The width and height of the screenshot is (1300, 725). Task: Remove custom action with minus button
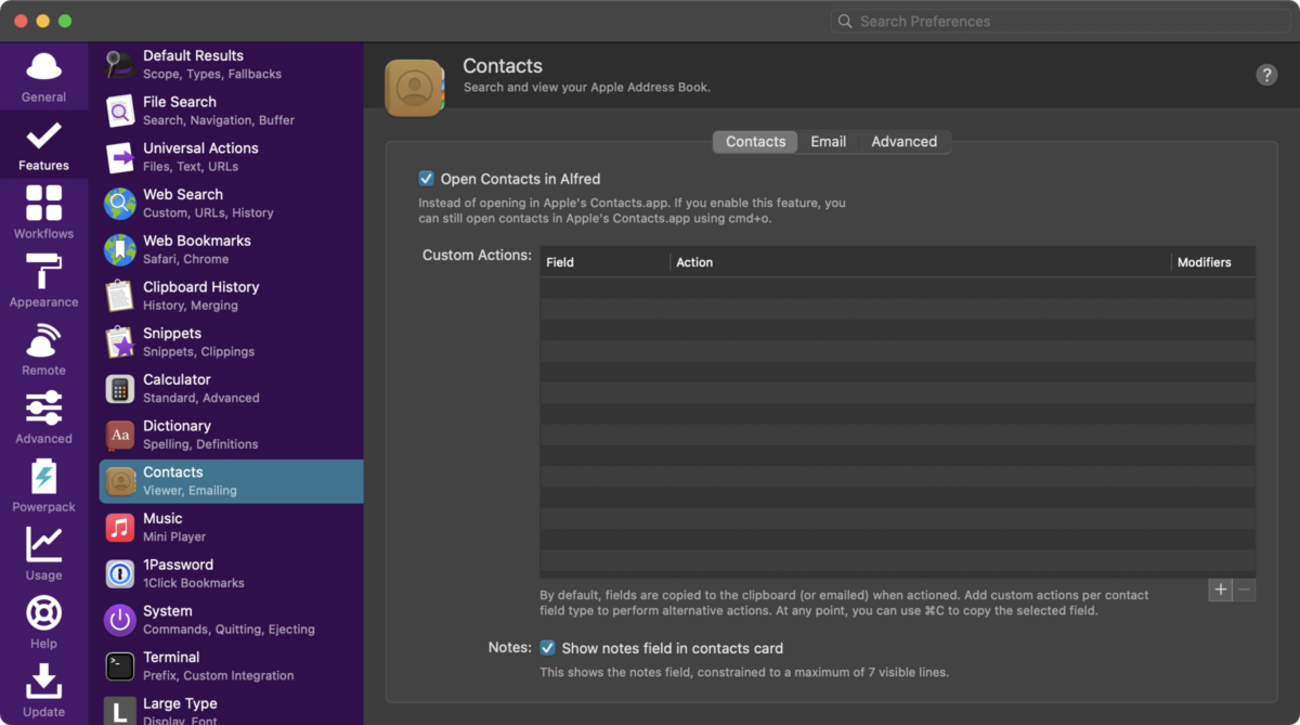(1244, 590)
